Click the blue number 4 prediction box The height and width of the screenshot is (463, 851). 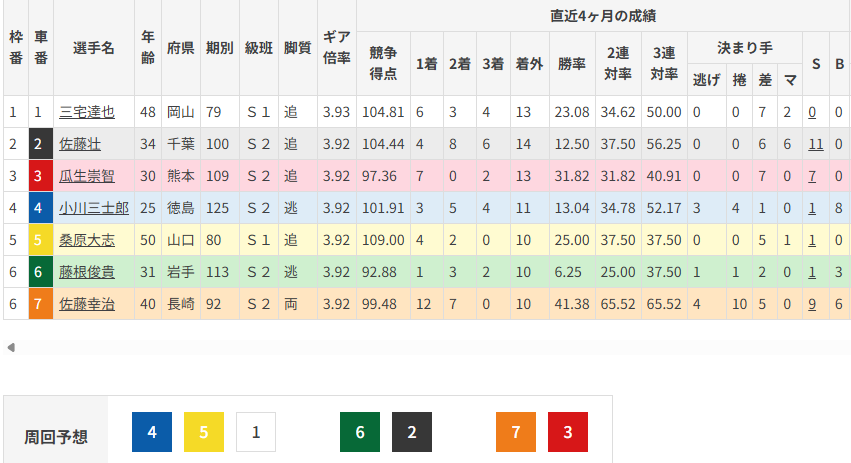tap(152, 432)
